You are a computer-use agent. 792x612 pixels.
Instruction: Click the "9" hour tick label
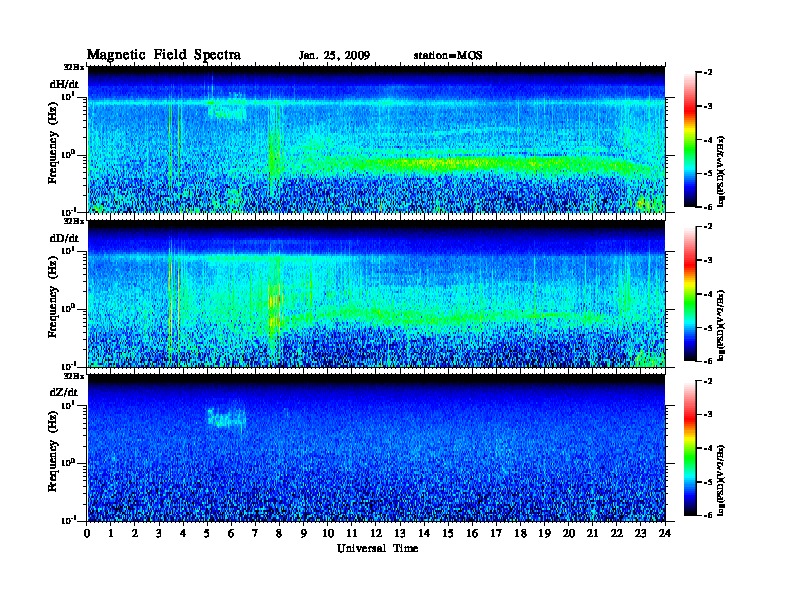[304, 534]
